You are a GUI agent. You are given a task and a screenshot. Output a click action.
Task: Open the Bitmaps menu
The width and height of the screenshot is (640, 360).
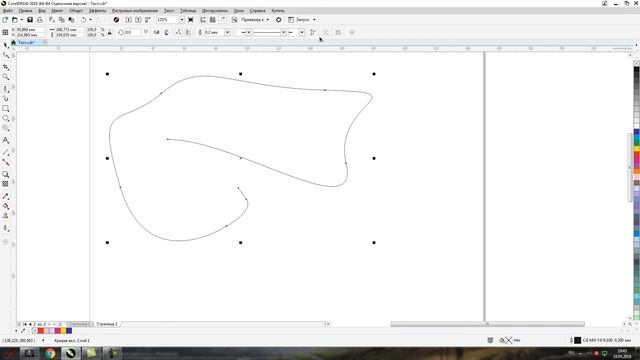pos(135,11)
